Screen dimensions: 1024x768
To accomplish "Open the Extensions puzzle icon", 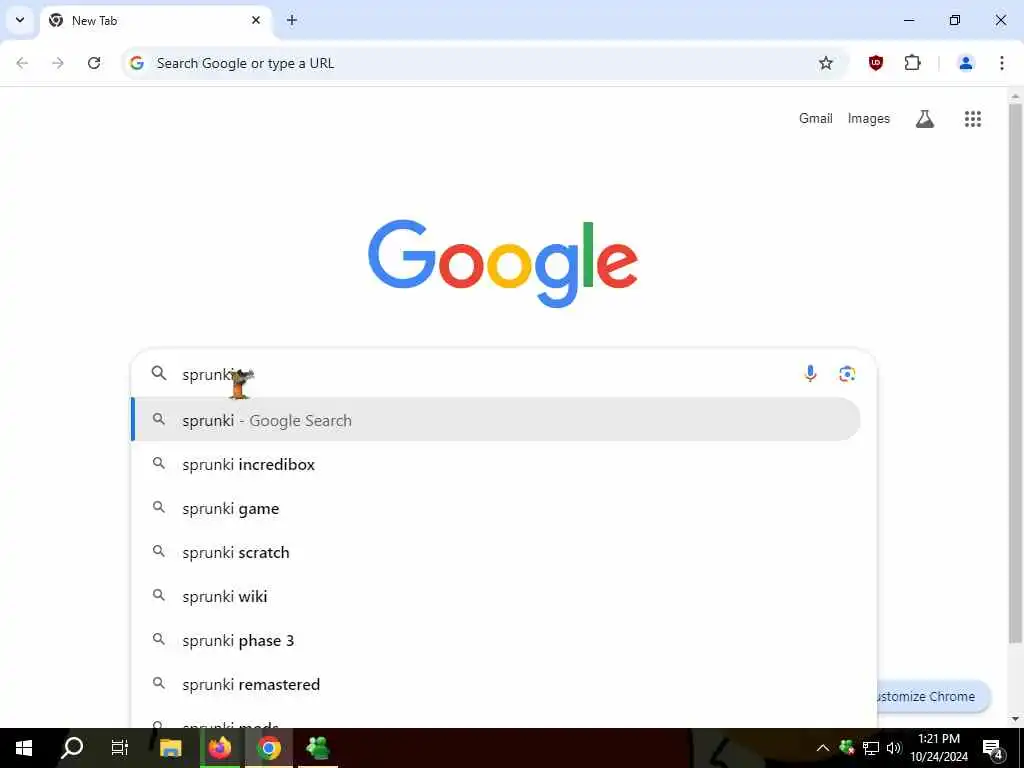I will click(912, 63).
